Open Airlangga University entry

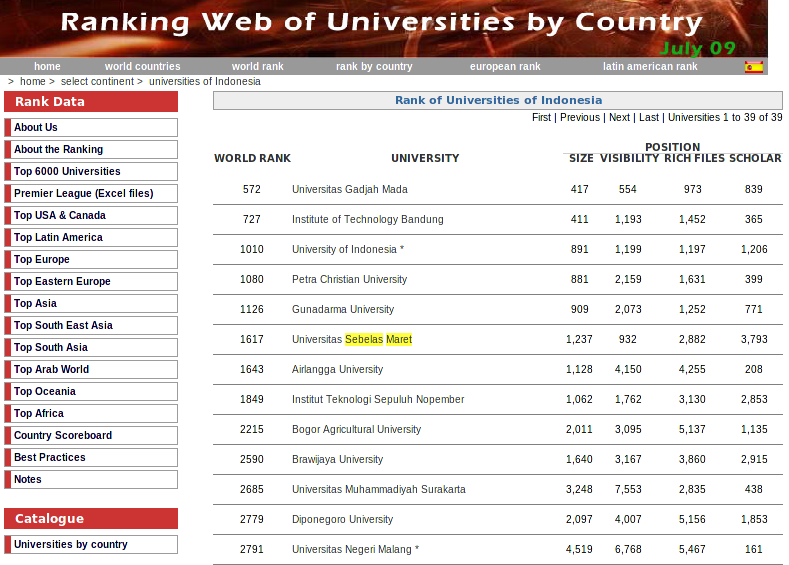point(337,369)
